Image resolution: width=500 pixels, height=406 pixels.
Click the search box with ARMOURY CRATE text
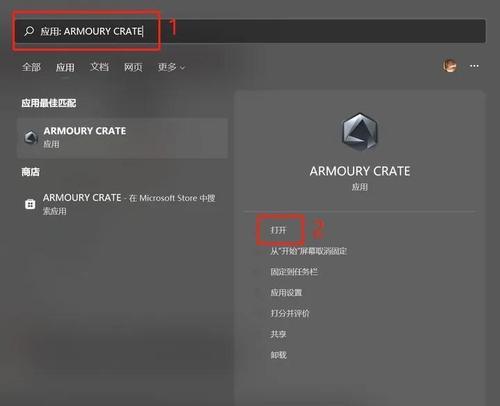pos(250,31)
